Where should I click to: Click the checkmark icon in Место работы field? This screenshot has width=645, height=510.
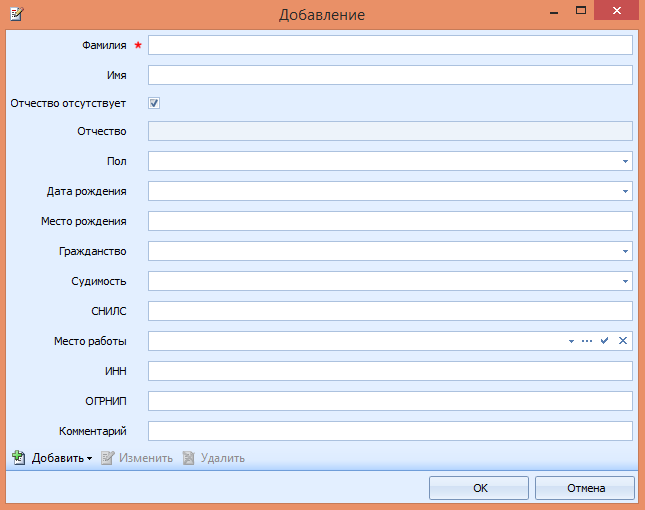604,341
